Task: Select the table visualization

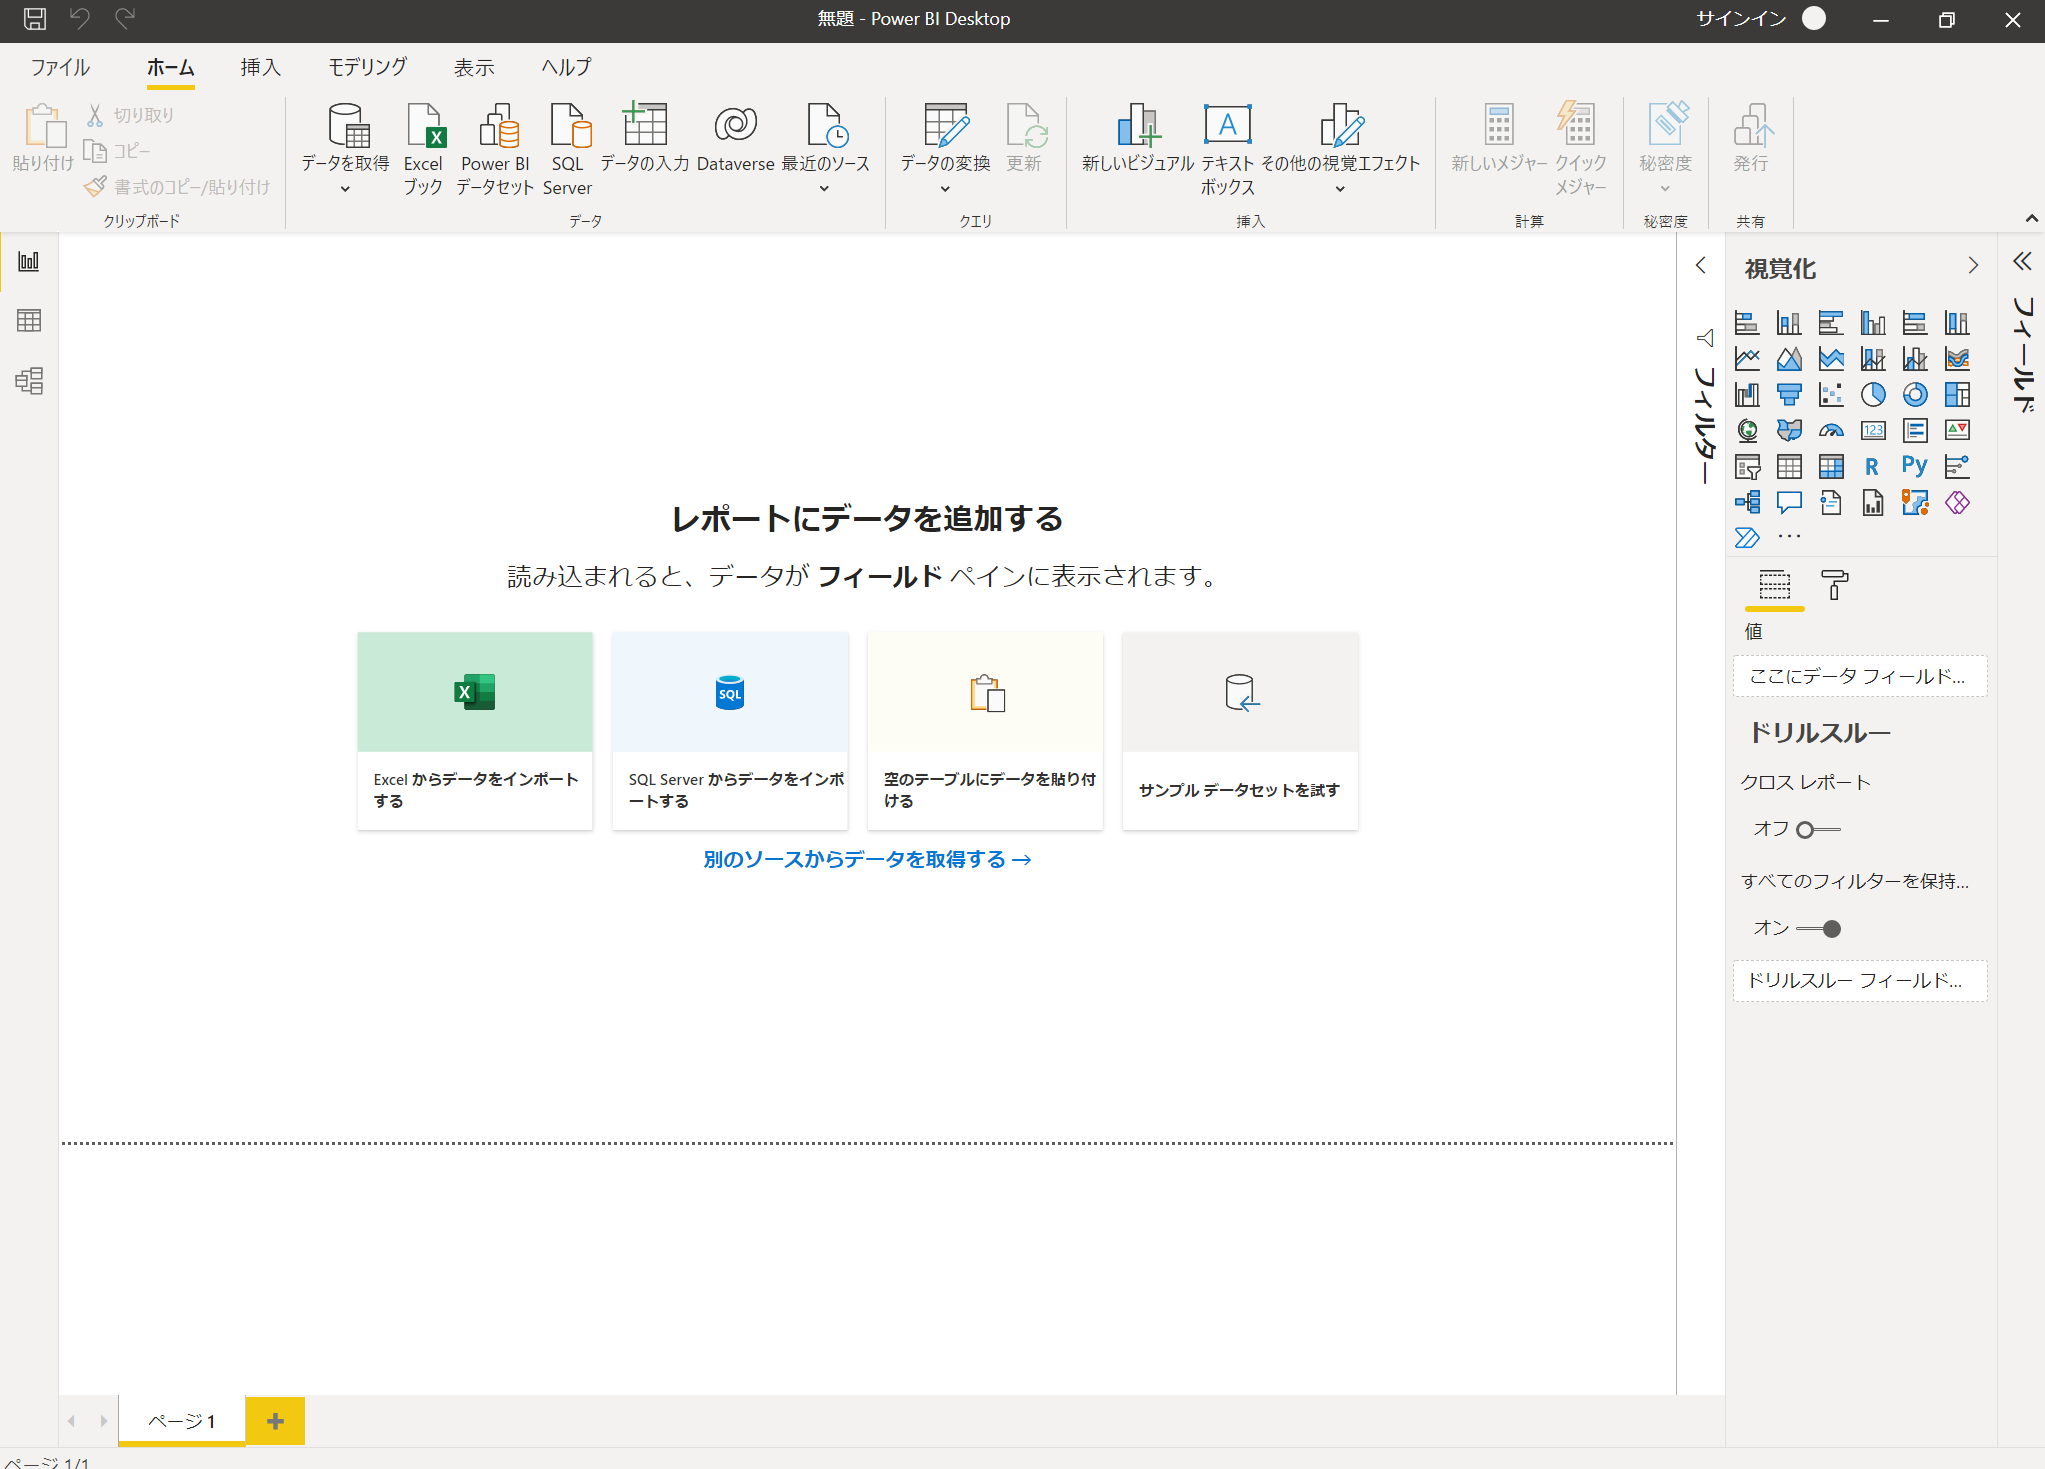Action: (x=1788, y=464)
